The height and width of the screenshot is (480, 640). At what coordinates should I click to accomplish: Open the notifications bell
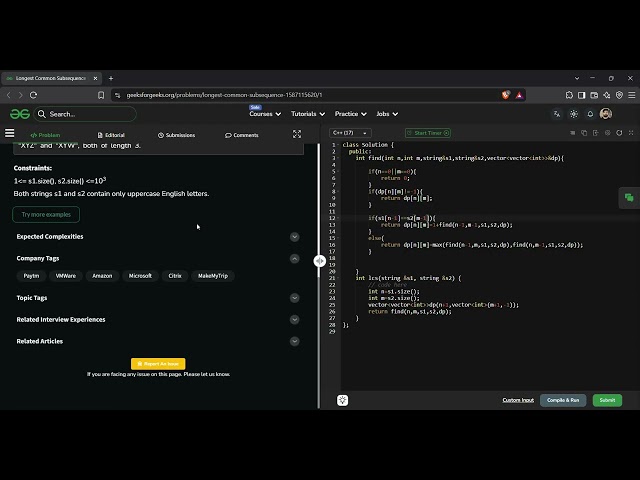coord(590,114)
